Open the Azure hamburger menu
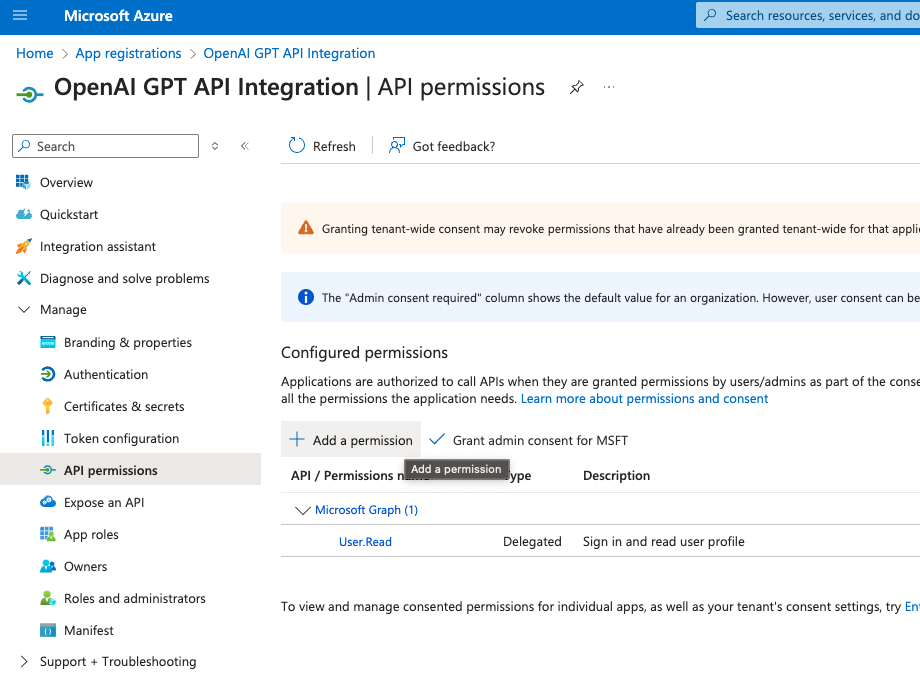920x698 pixels. pos(21,15)
